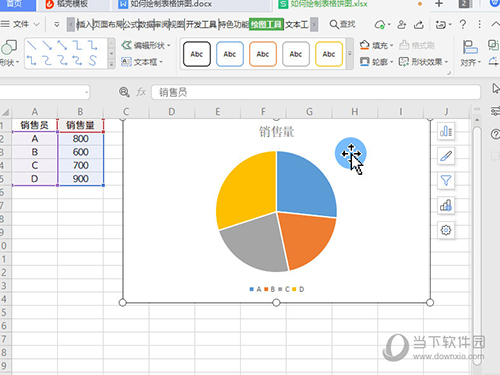Open the more options vertical dots
This screenshot has width=500, height=375.
tap(479, 24)
